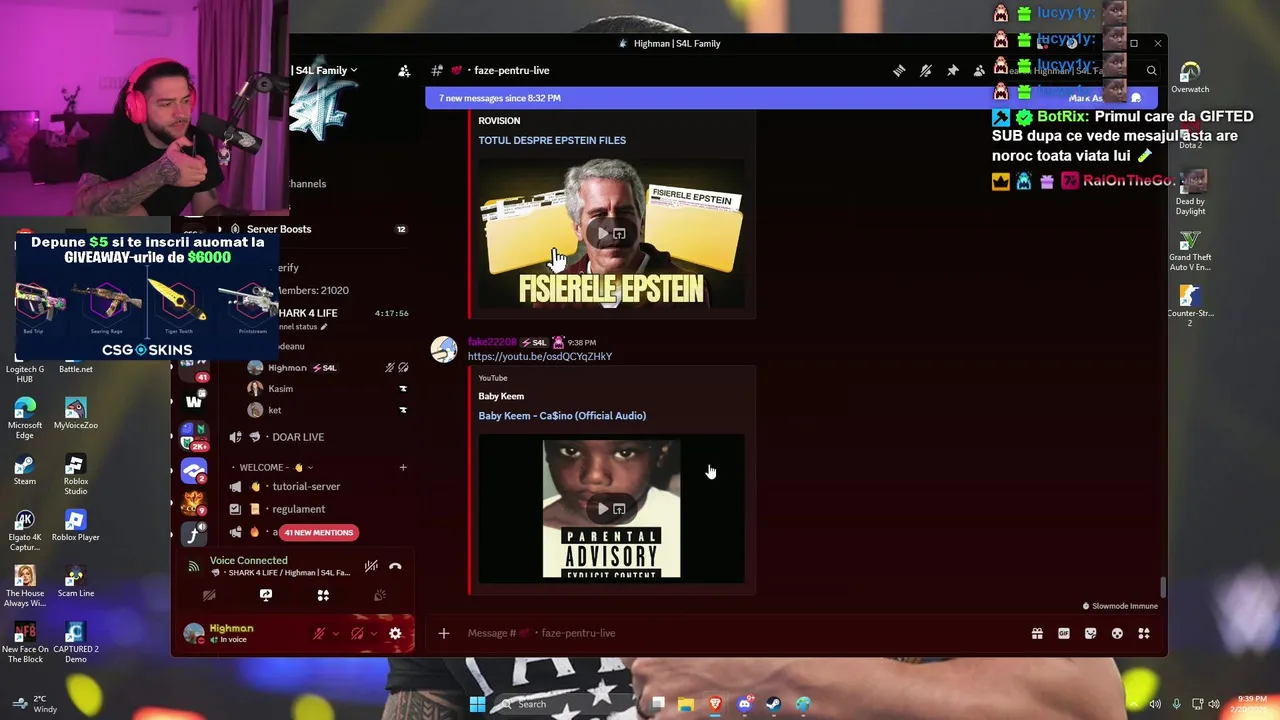
Task: Click the 41 NEW MENTIONS pill
Action: (x=319, y=533)
